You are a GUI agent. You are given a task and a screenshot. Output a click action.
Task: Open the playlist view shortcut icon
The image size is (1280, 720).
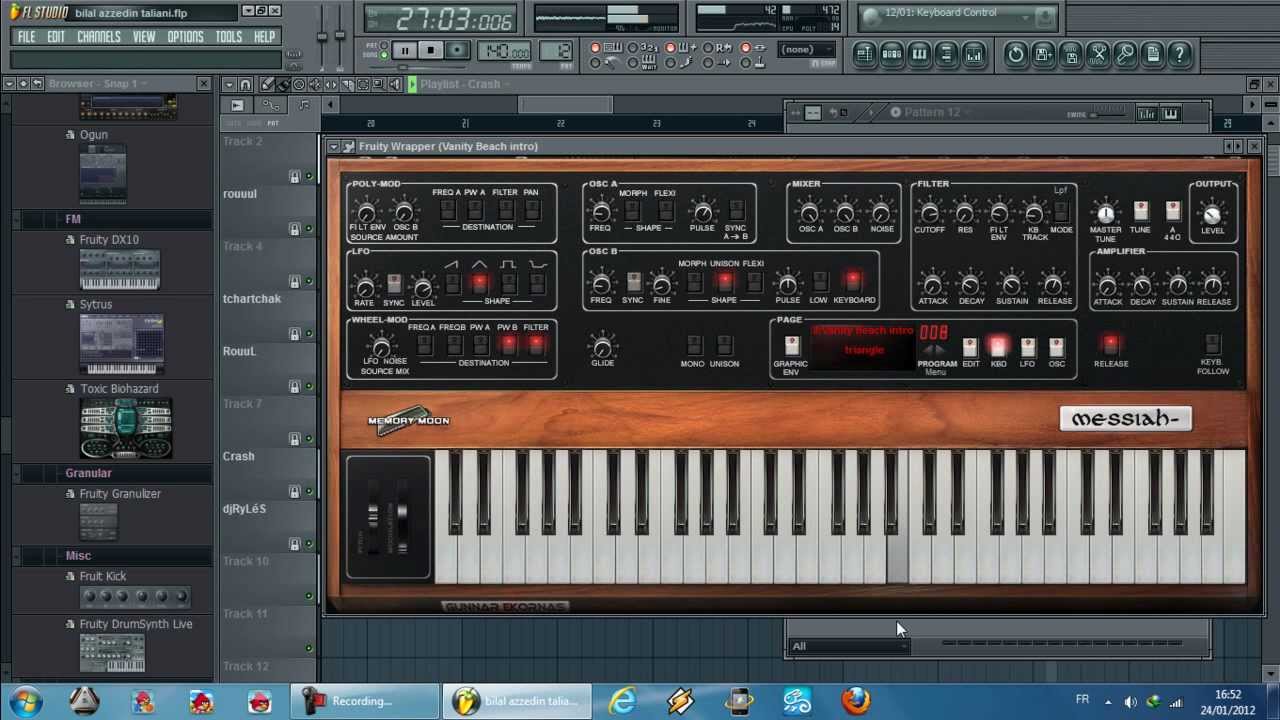pyautogui.click(x=864, y=54)
